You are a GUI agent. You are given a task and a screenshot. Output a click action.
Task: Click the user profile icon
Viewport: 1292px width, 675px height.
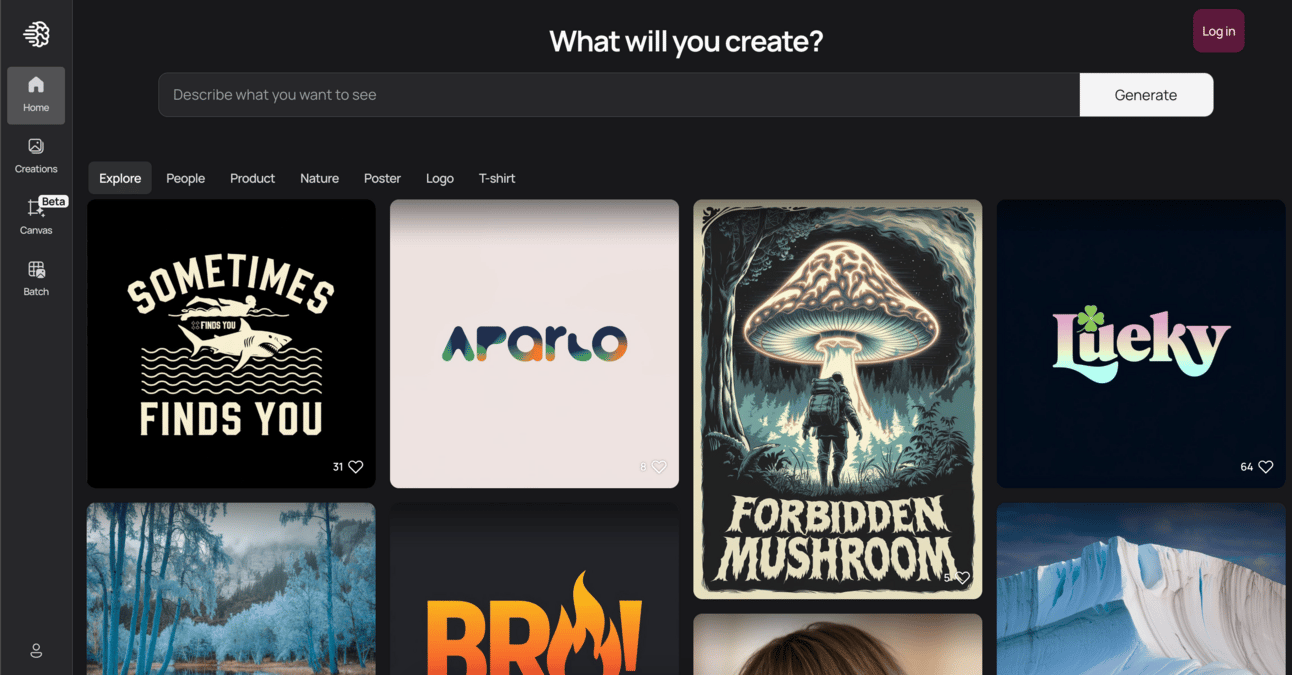(36, 651)
